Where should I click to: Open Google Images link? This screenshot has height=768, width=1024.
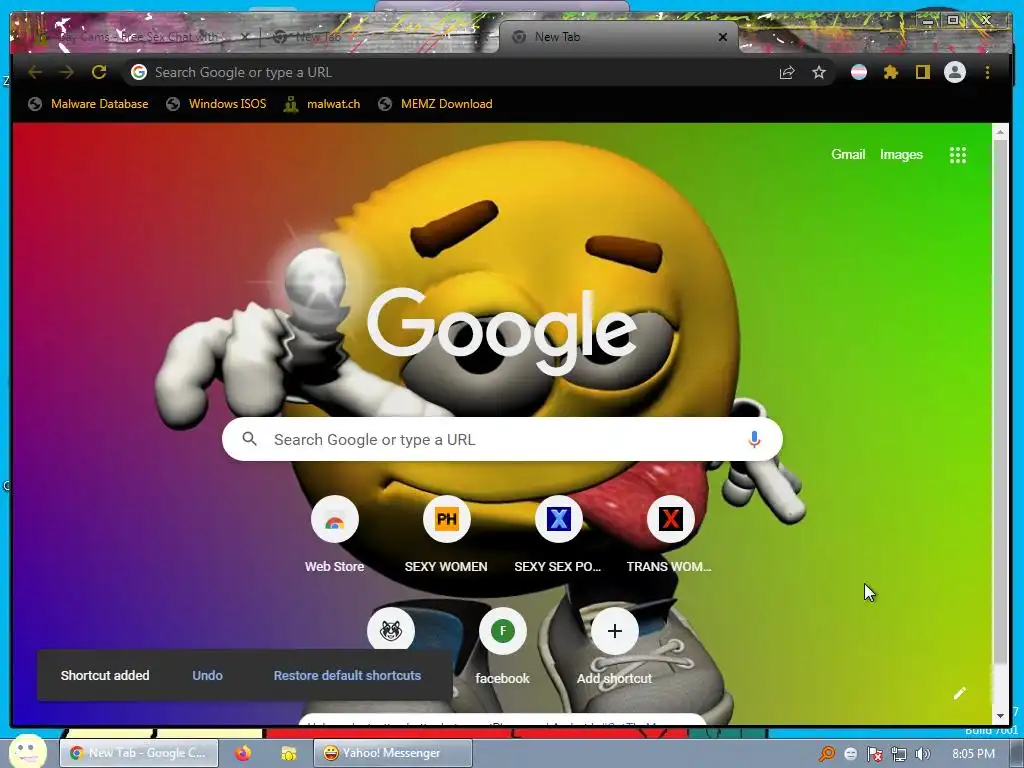tap(901, 155)
